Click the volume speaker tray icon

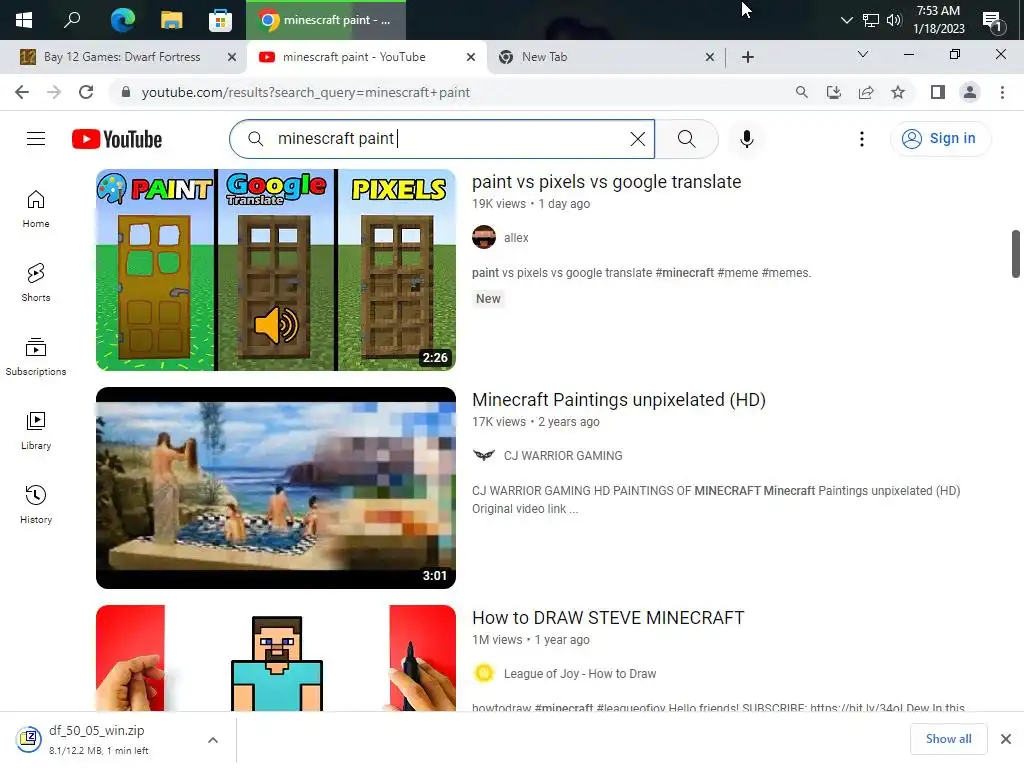893,20
